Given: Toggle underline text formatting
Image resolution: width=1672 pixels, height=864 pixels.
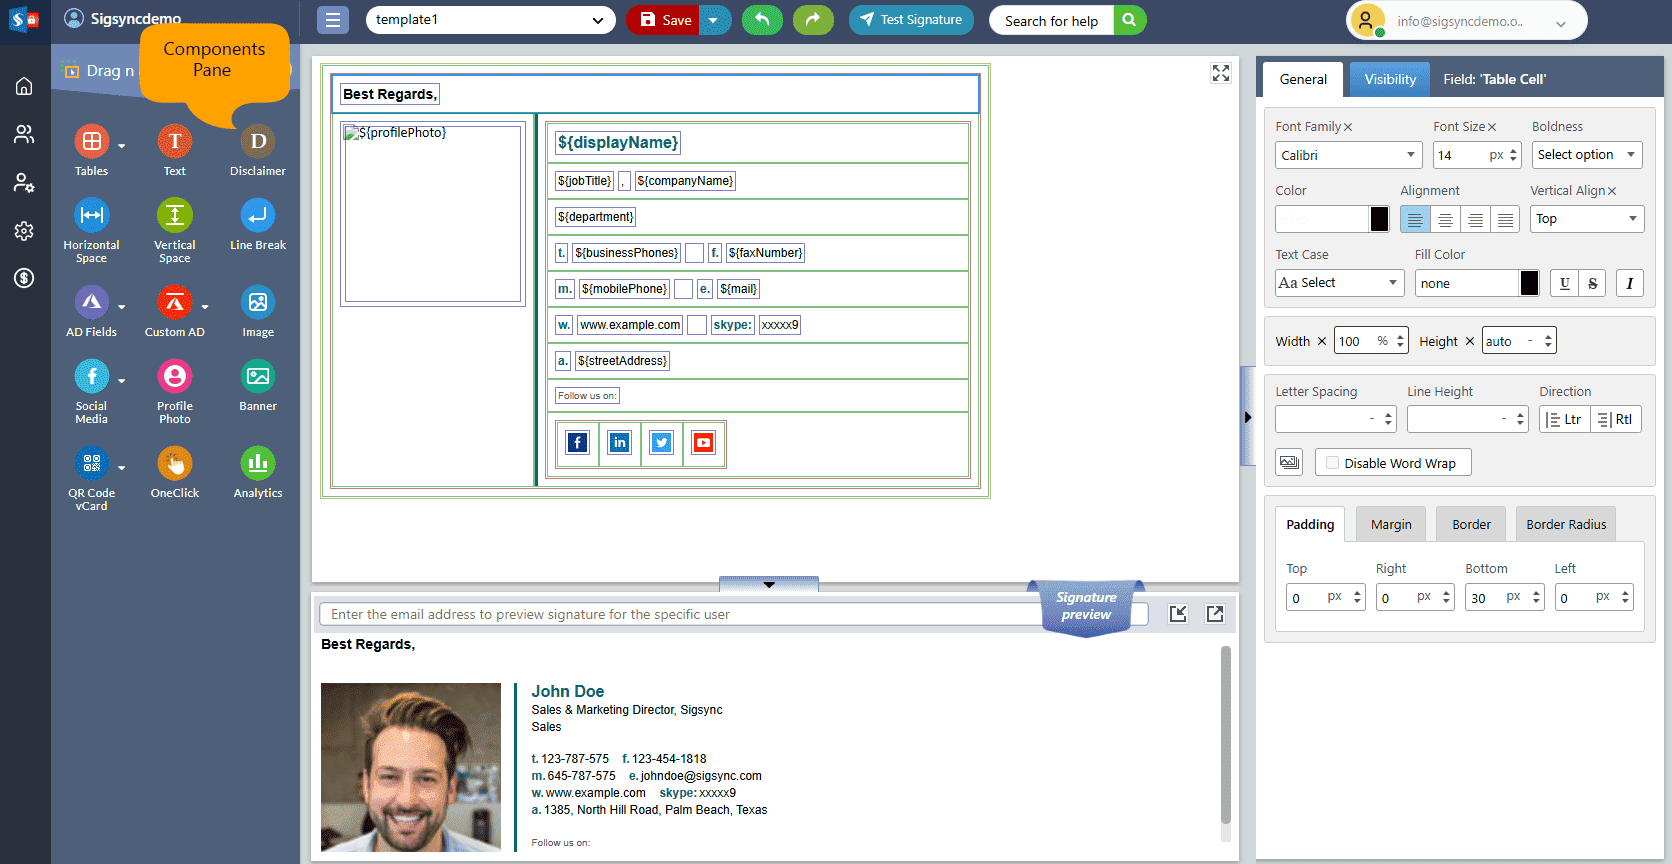Looking at the screenshot, I should pos(1564,283).
